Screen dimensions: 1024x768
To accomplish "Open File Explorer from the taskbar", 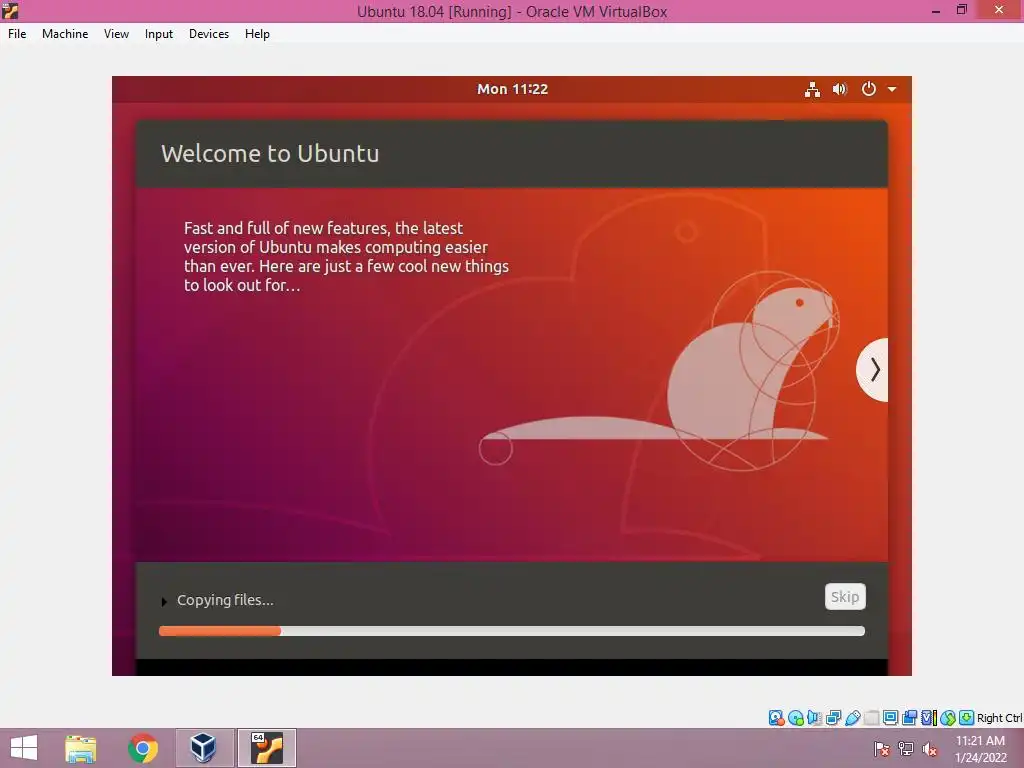I will pyautogui.click(x=81, y=748).
